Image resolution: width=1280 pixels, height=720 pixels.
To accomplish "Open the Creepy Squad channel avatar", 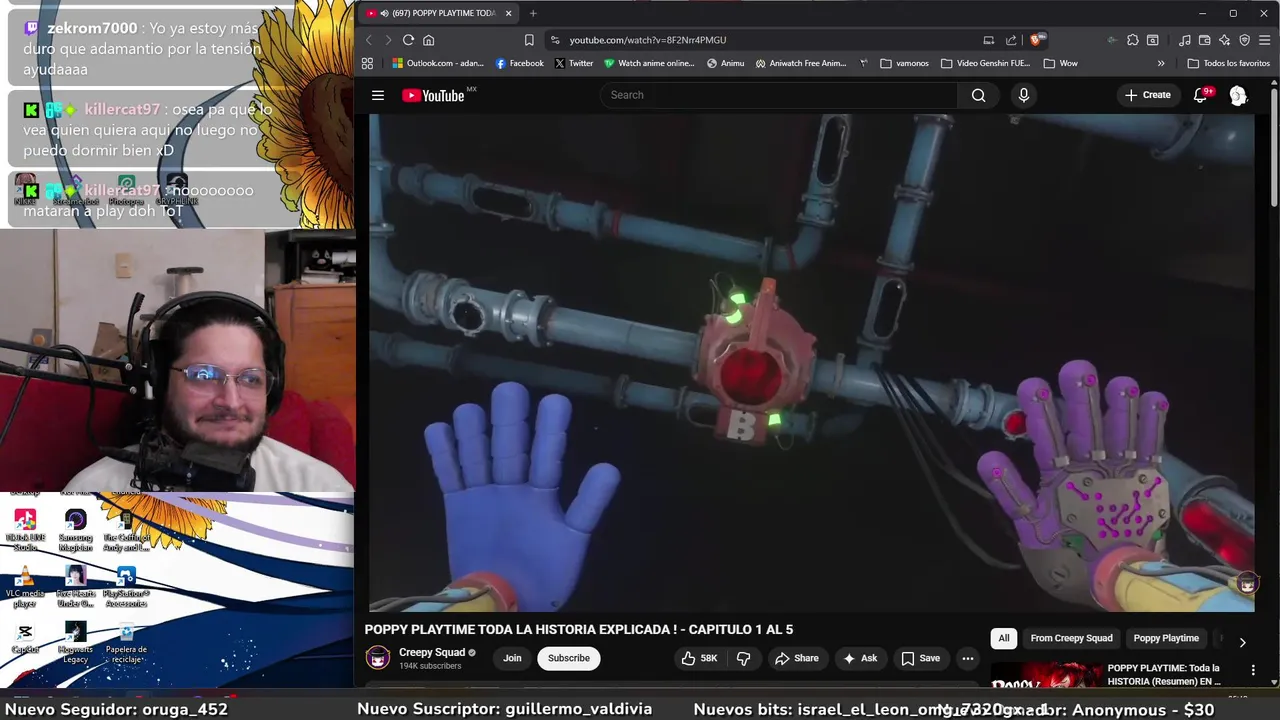I will [378, 658].
